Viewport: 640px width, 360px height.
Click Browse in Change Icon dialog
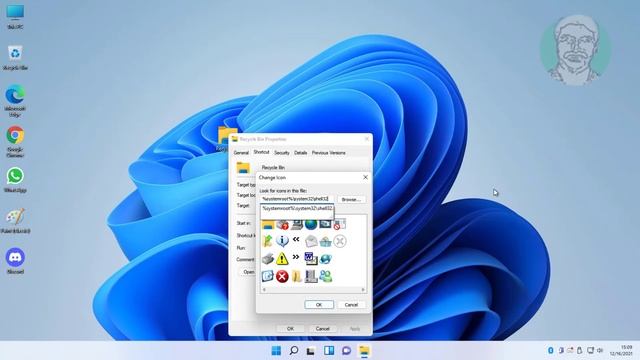coord(351,199)
